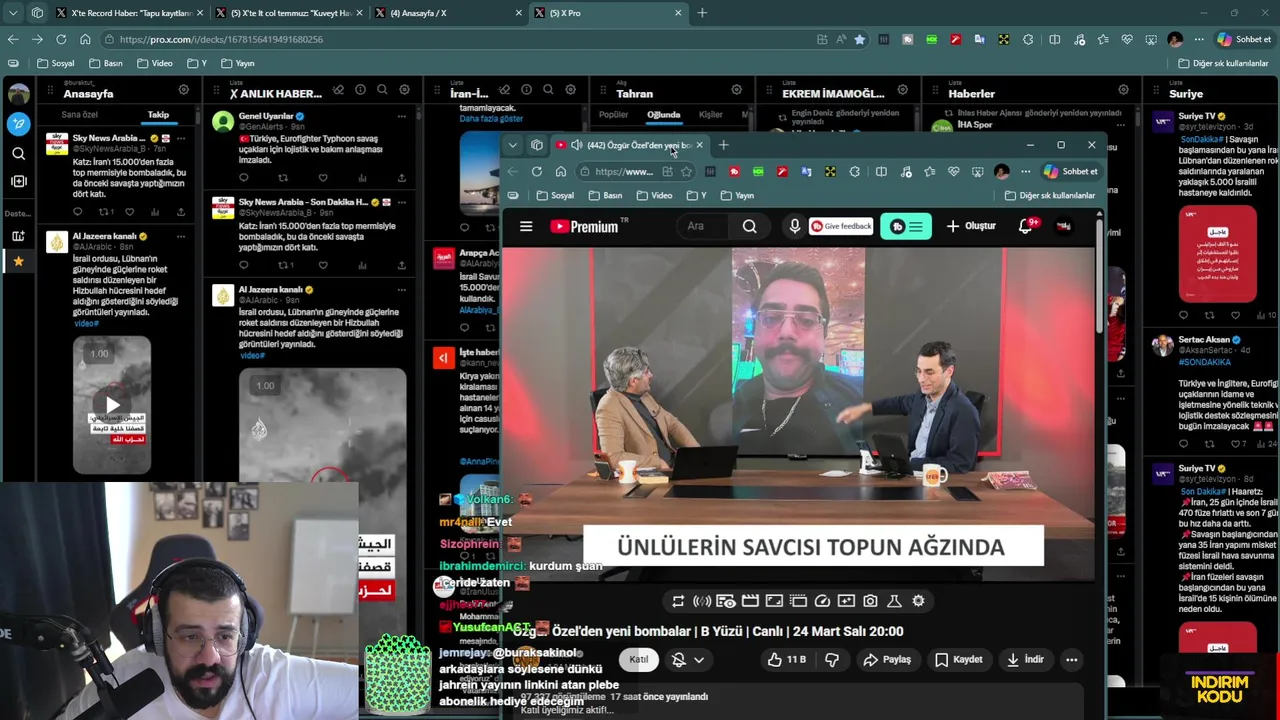Expand tab list chevron in YouTube window

tap(513, 146)
